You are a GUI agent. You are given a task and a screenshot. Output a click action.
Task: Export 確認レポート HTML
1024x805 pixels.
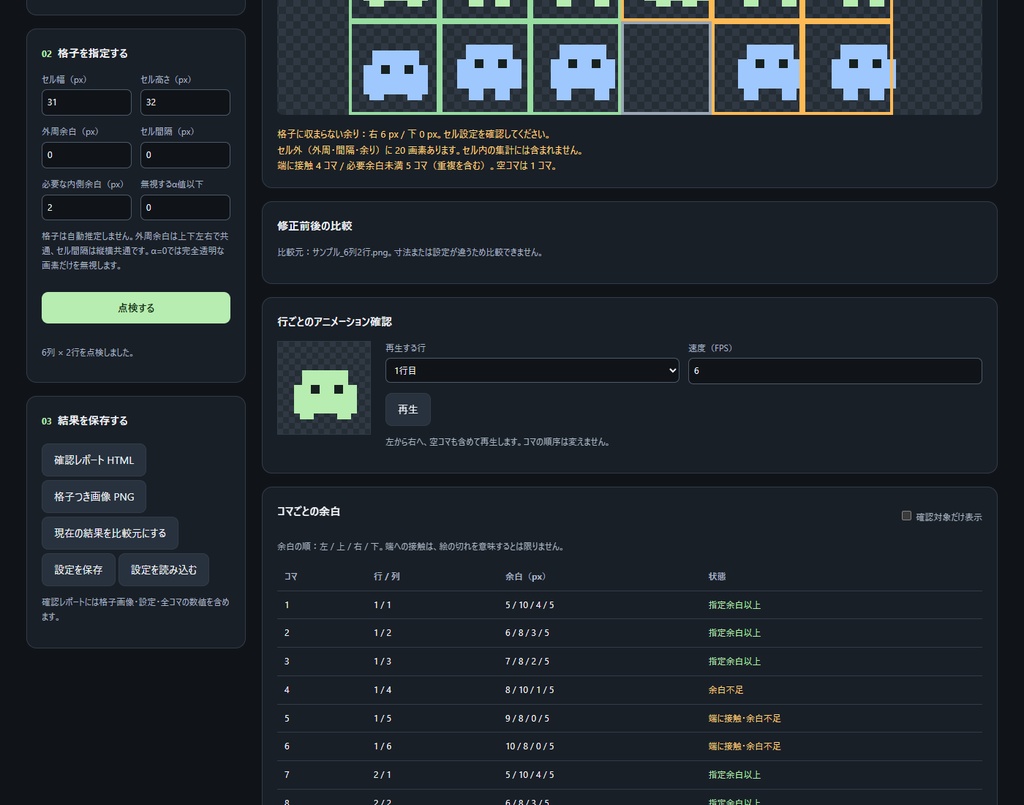tap(94, 460)
